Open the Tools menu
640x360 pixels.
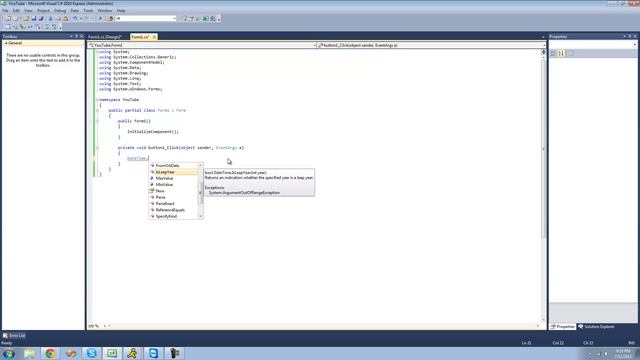88,11
